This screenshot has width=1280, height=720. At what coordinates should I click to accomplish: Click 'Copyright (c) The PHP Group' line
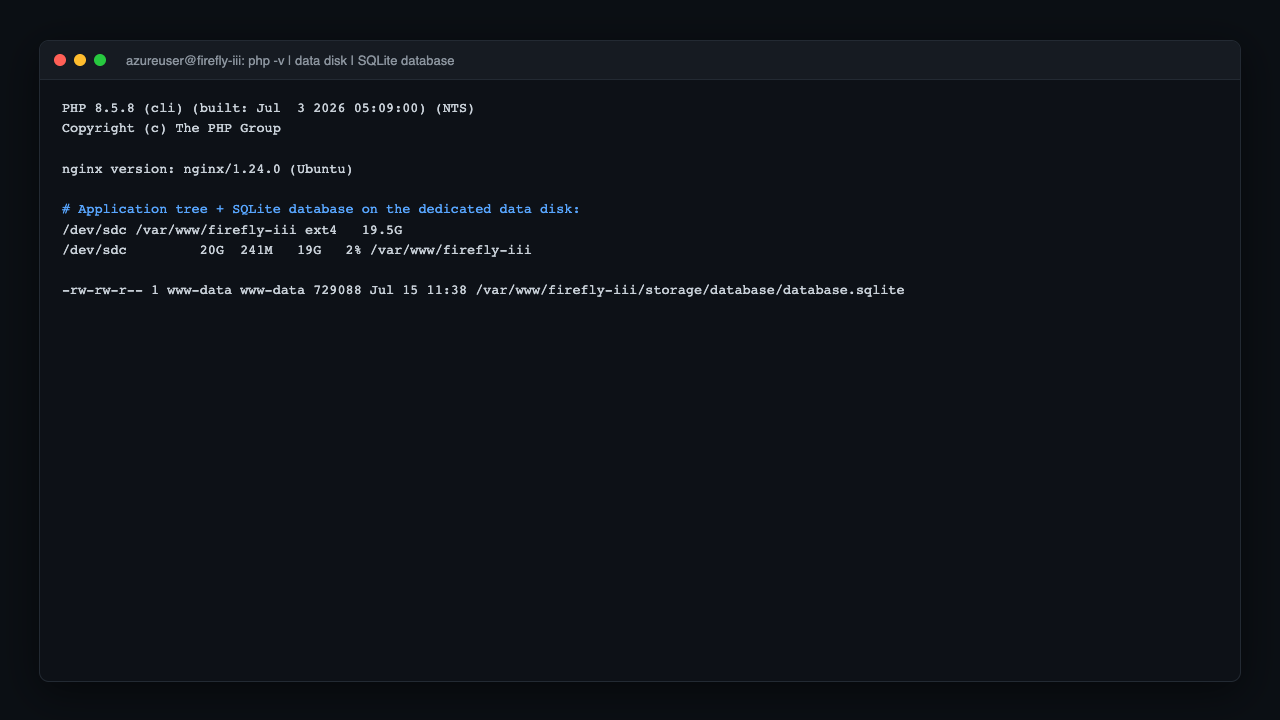[x=171, y=128]
